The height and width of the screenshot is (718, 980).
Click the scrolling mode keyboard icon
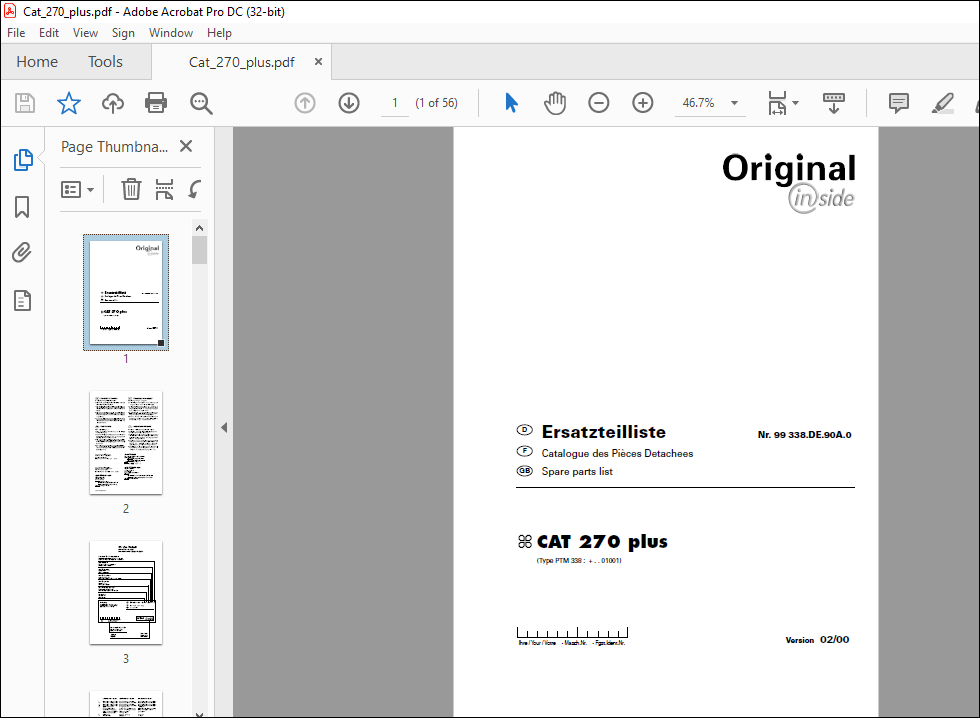pyautogui.click(x=834, y=103)
